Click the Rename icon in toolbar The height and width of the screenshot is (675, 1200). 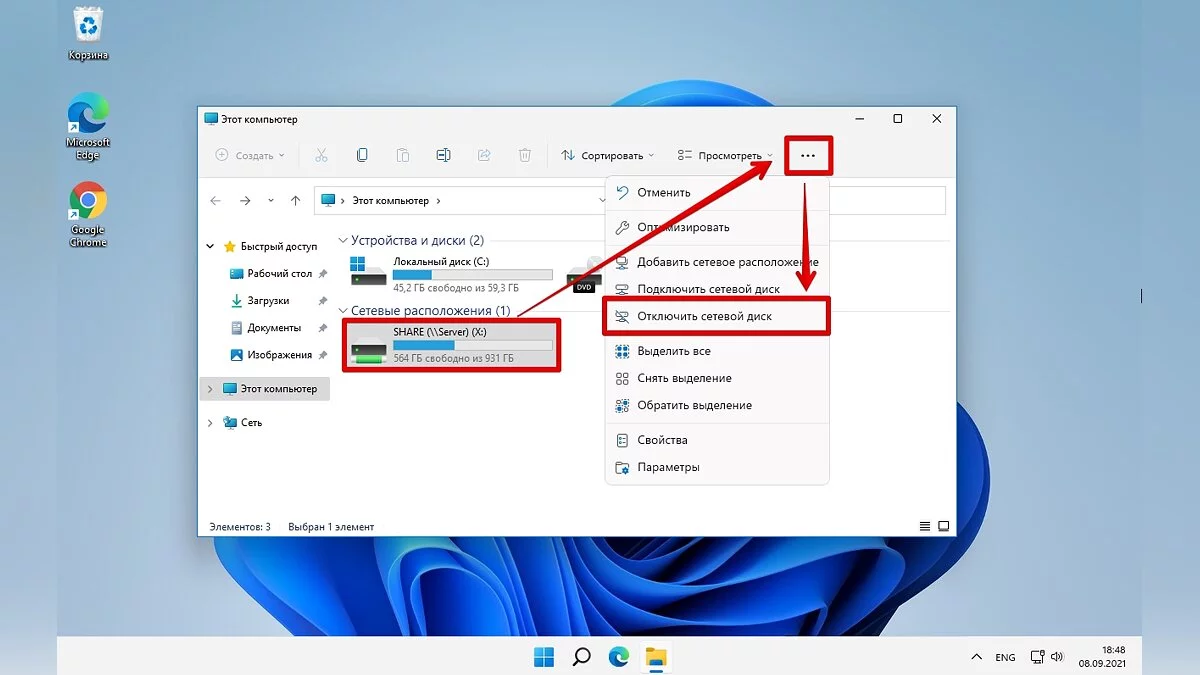(x=443, y=155)
